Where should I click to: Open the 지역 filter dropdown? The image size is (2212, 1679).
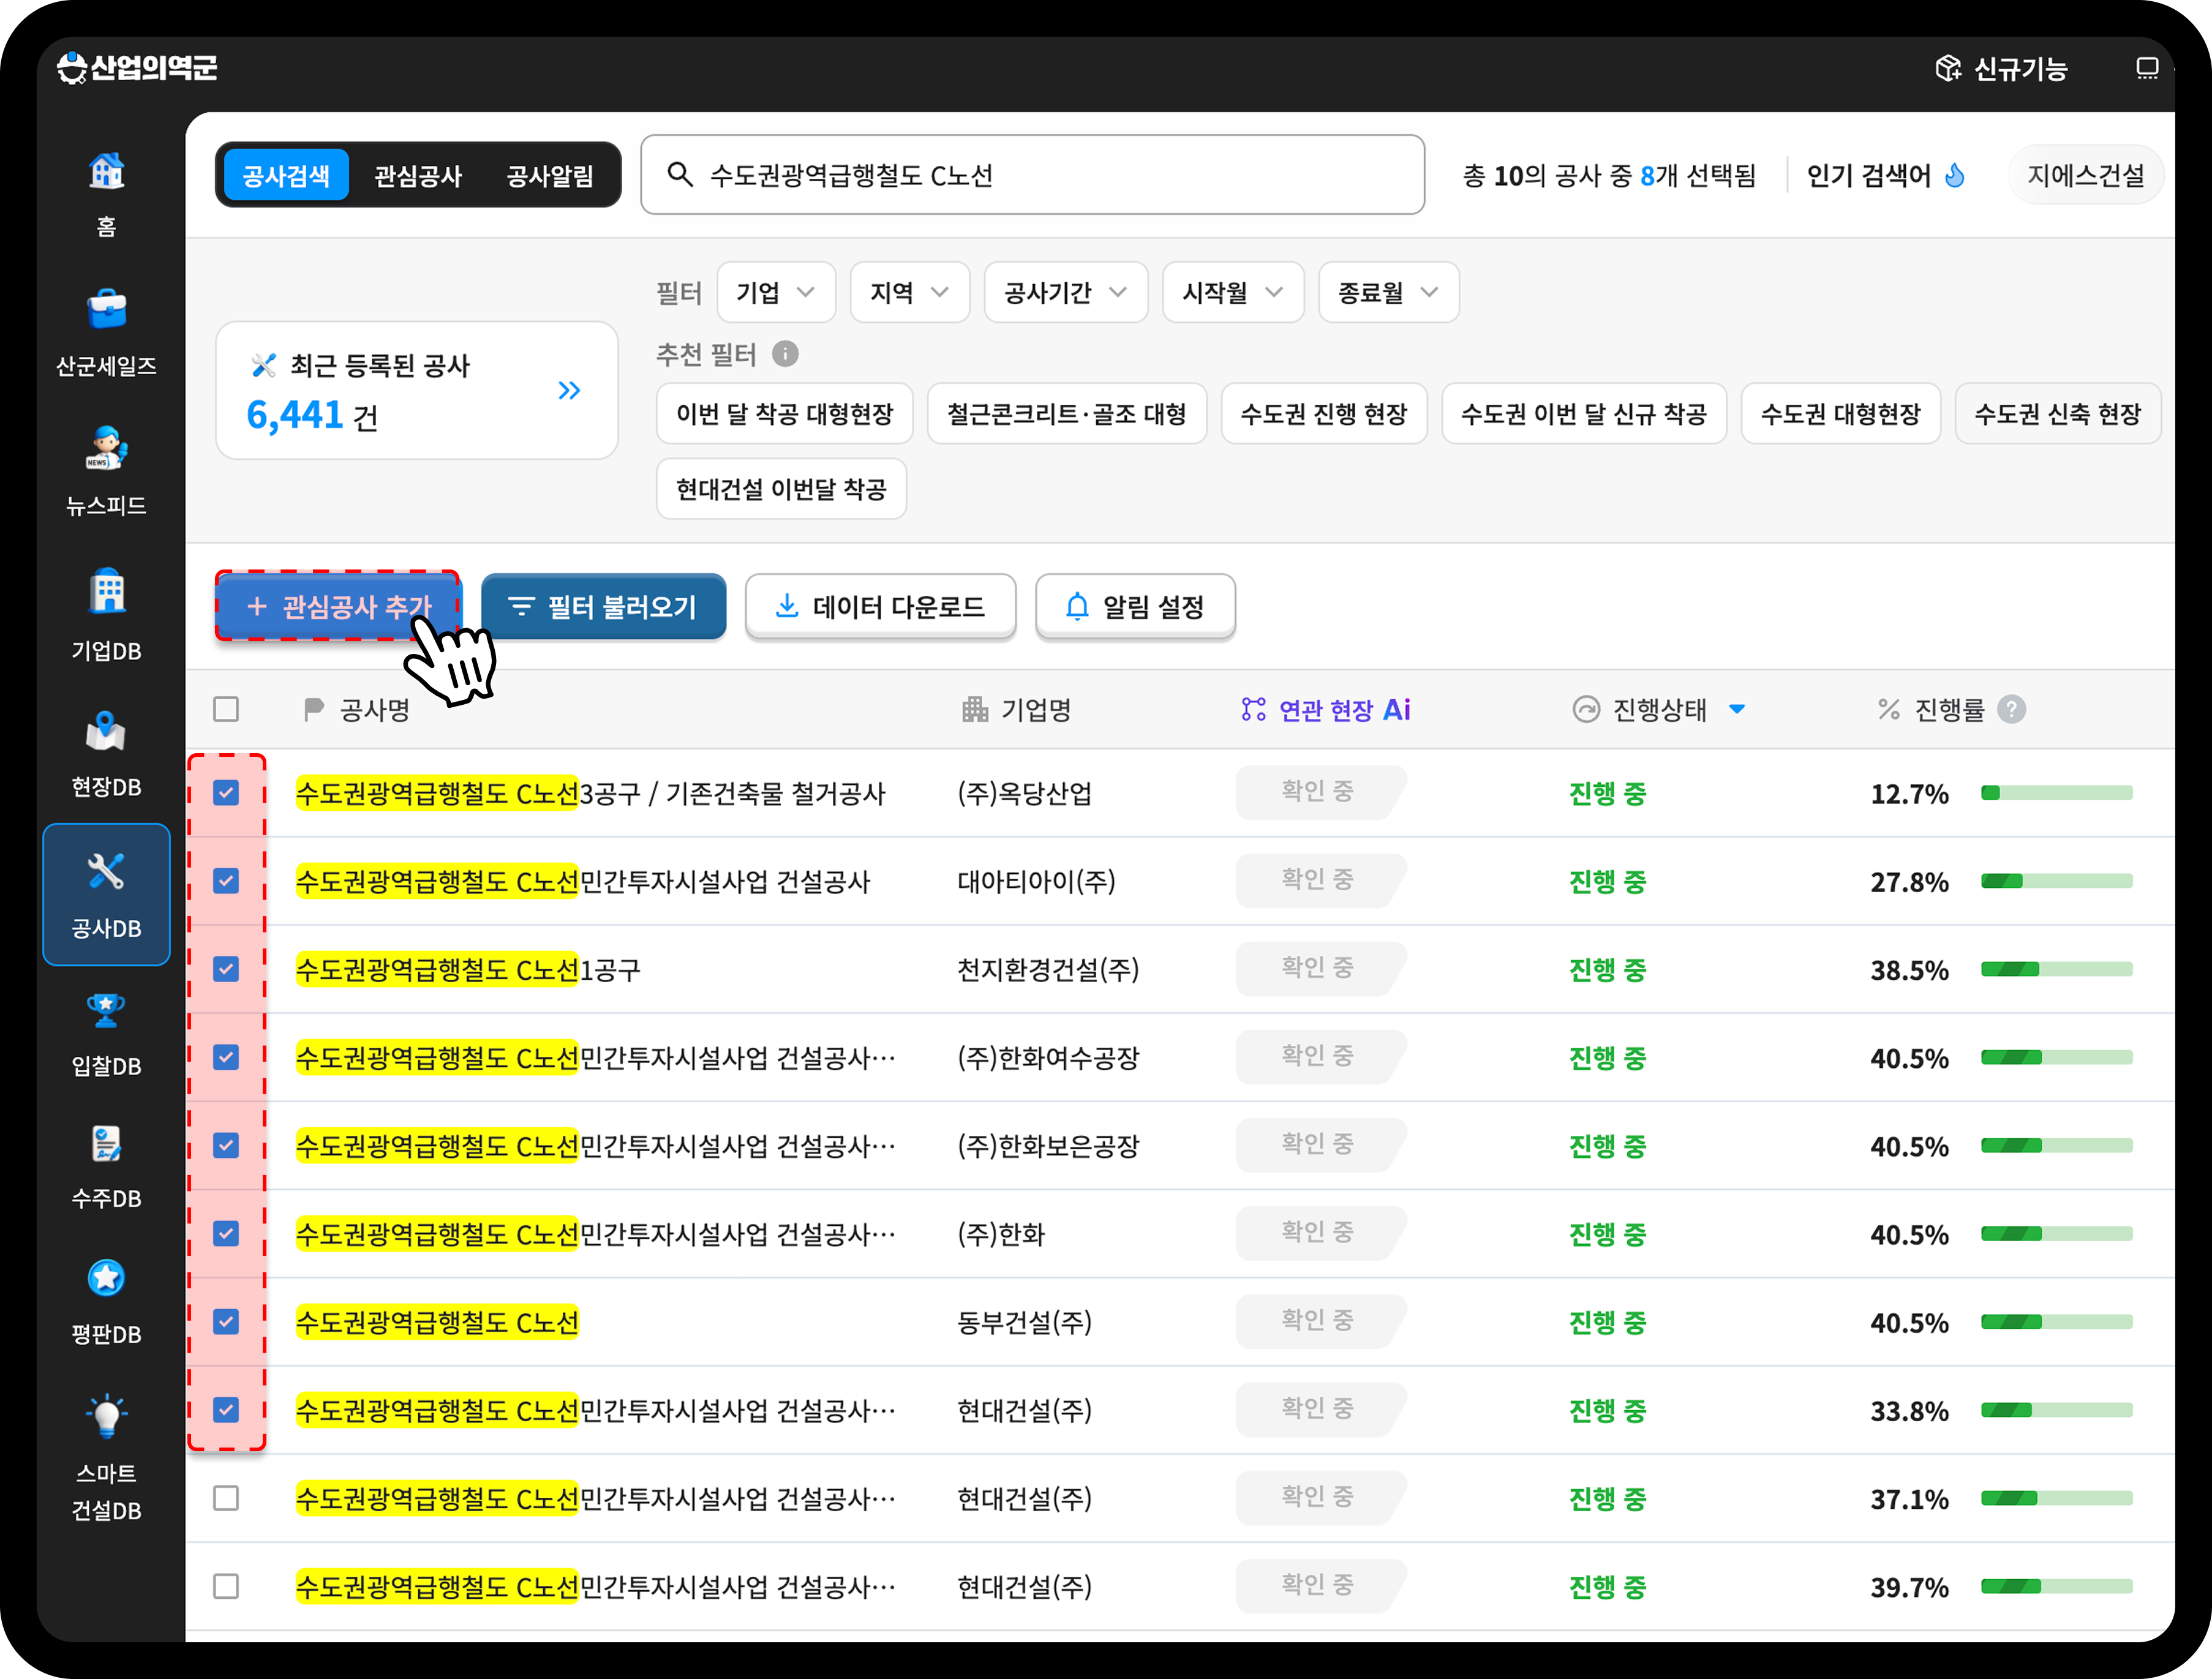click(x=910, y=292)
